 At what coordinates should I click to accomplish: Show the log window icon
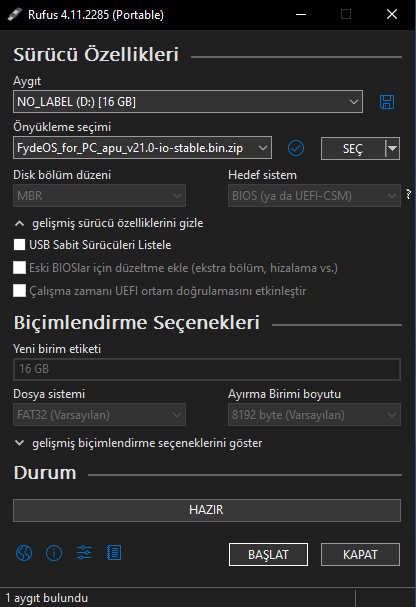click(114, 553)
